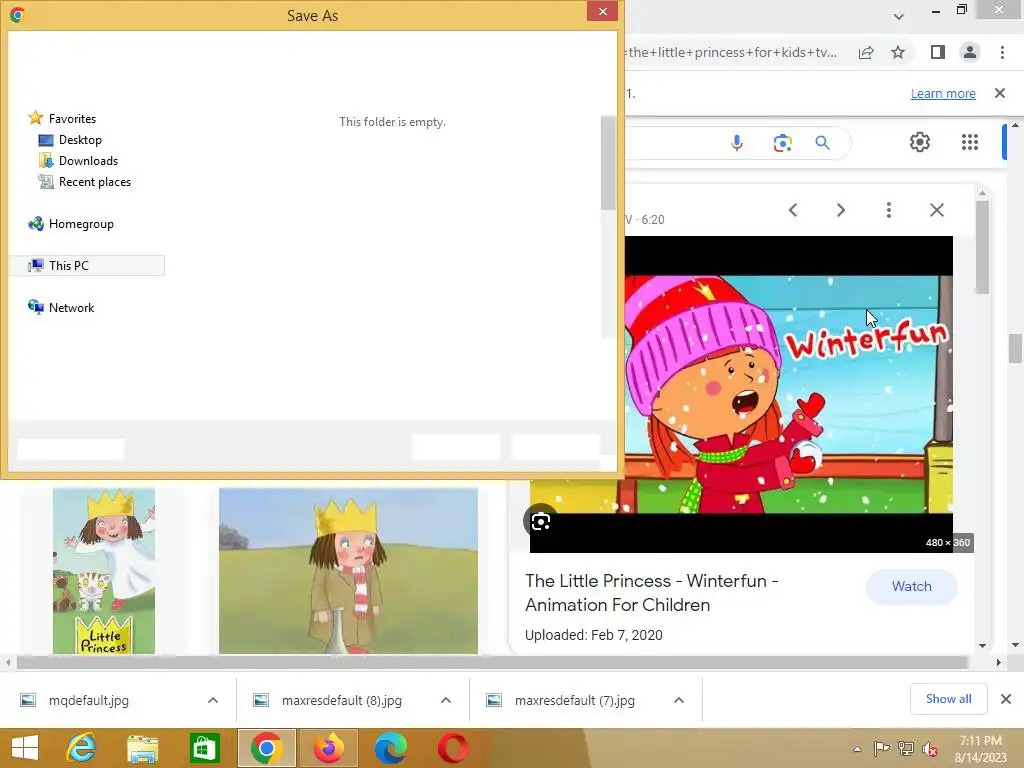Expand options for maxresdefault (8).jpg download
The image size is (1024, 768).
tap(446, 700)
